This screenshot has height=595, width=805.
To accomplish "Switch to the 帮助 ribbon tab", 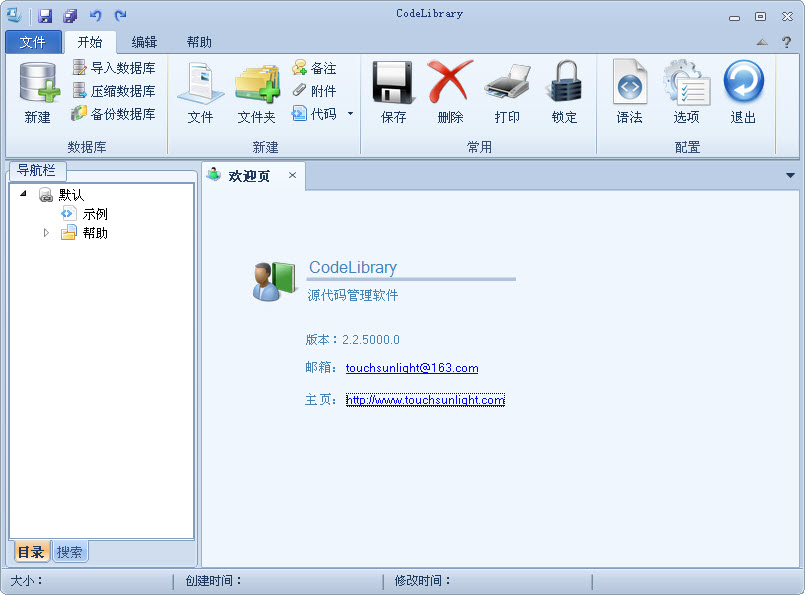I will [199, 42].
